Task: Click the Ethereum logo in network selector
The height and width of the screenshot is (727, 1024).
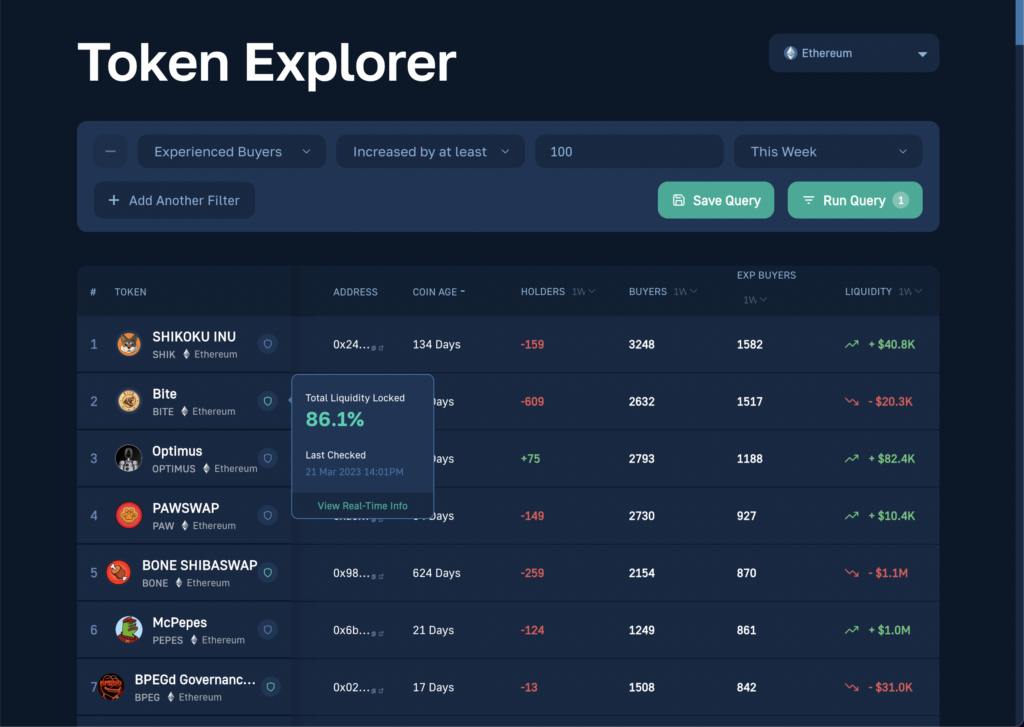Action: [x=790, y=53]
